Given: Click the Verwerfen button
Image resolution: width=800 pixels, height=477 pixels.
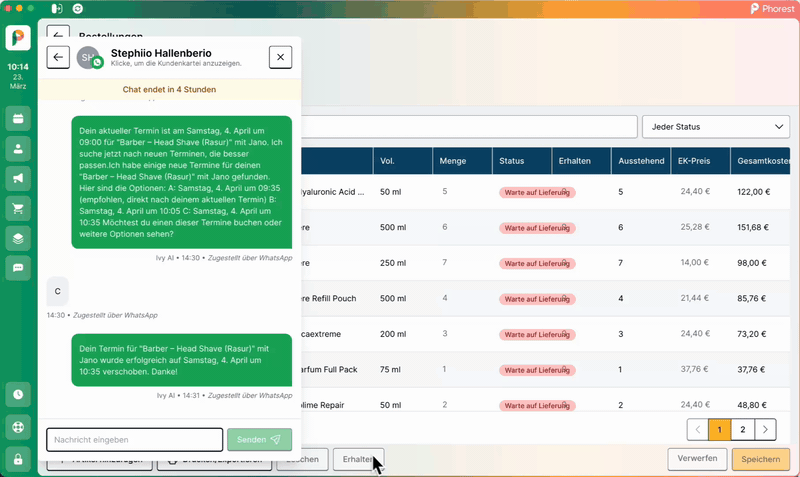Looking at the screenshot, I should [x=697, y=460].
